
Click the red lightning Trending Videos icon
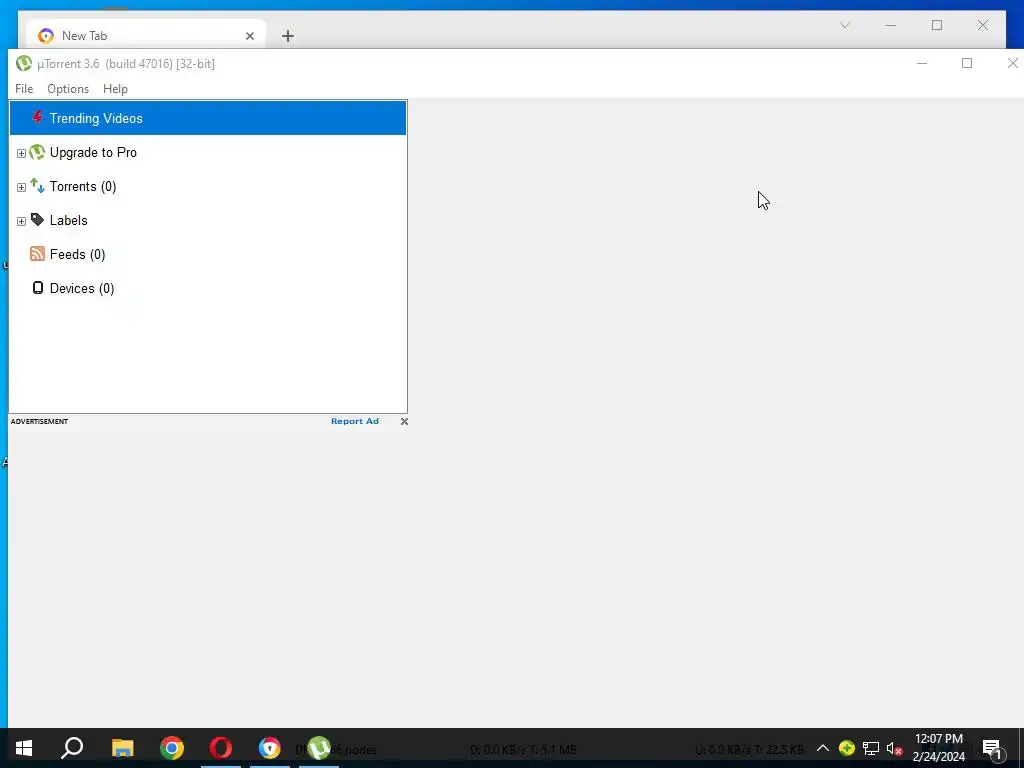37,118
